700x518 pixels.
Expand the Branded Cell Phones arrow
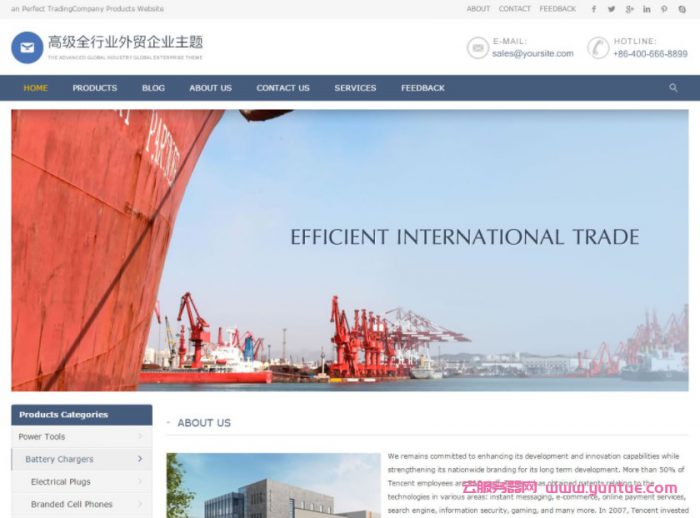[139, 504]
